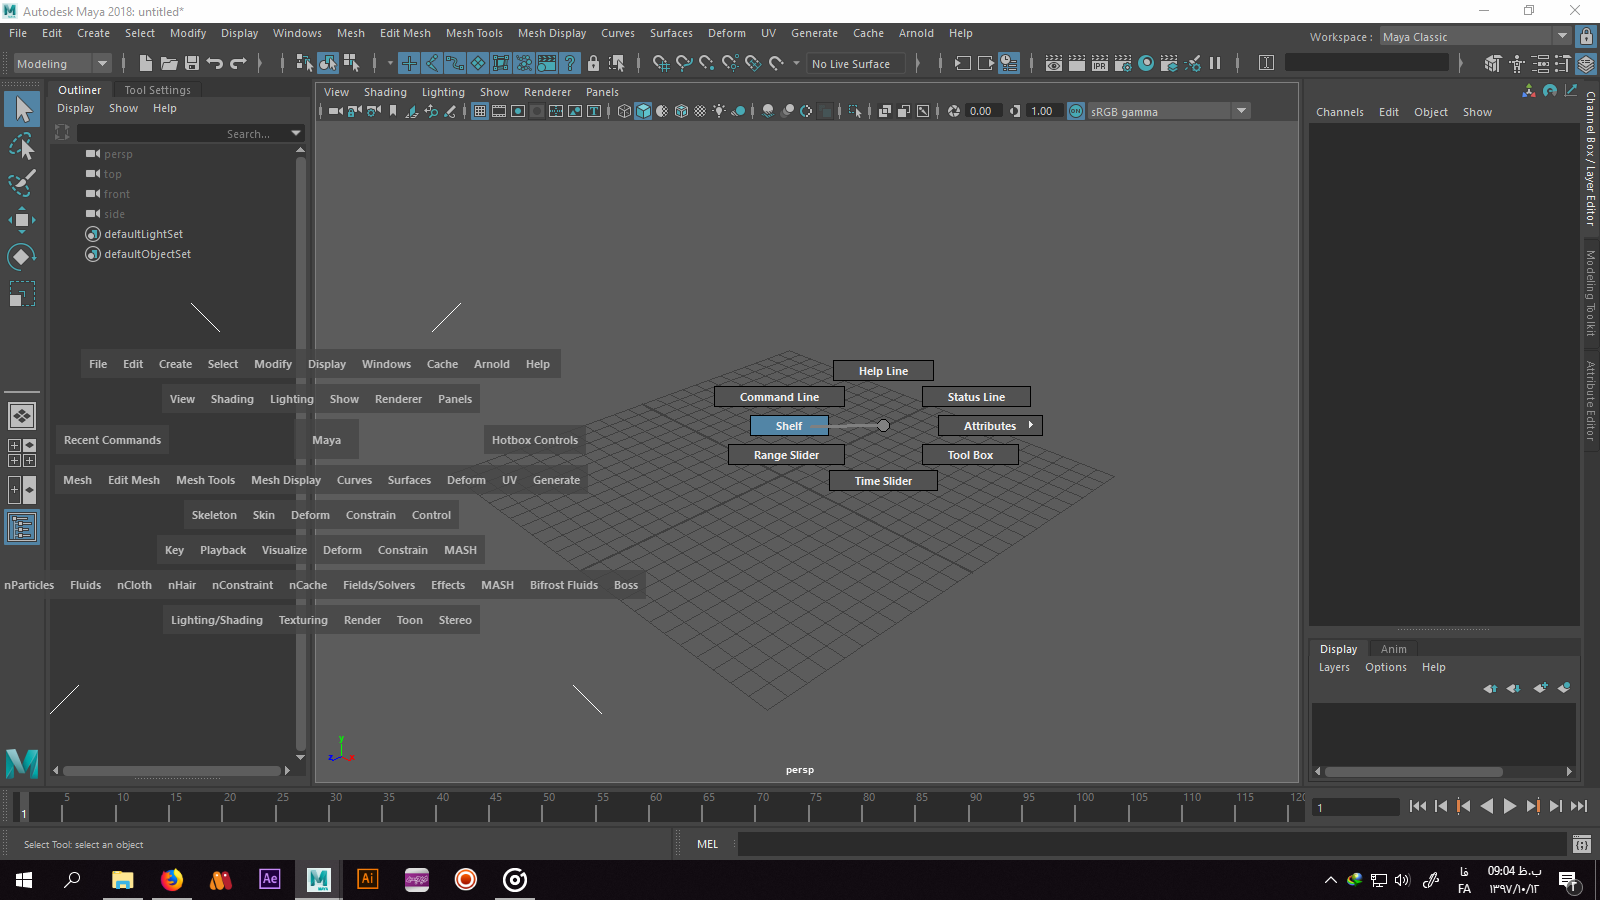This screenshot has width=1600, height=900.
Task: Open the Modeling Toolkit cube icon
Action: point(1492,63)
